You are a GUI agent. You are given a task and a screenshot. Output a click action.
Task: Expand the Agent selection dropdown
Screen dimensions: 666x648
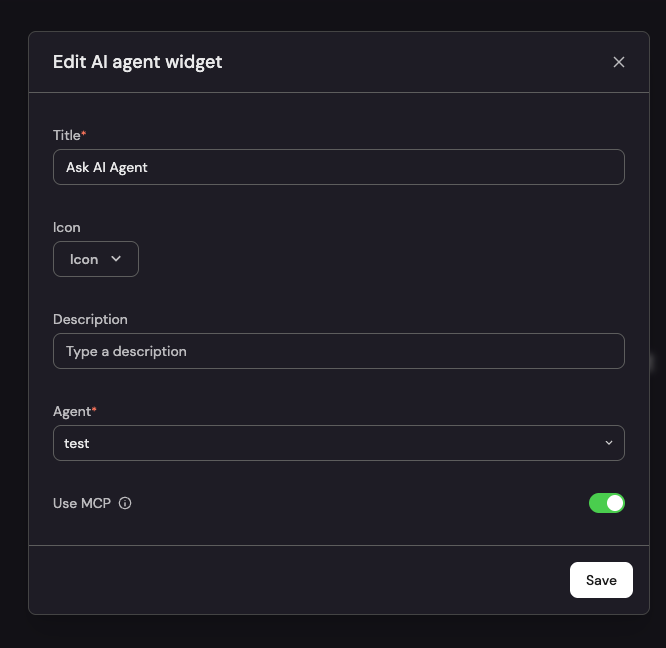click(338, 443)
